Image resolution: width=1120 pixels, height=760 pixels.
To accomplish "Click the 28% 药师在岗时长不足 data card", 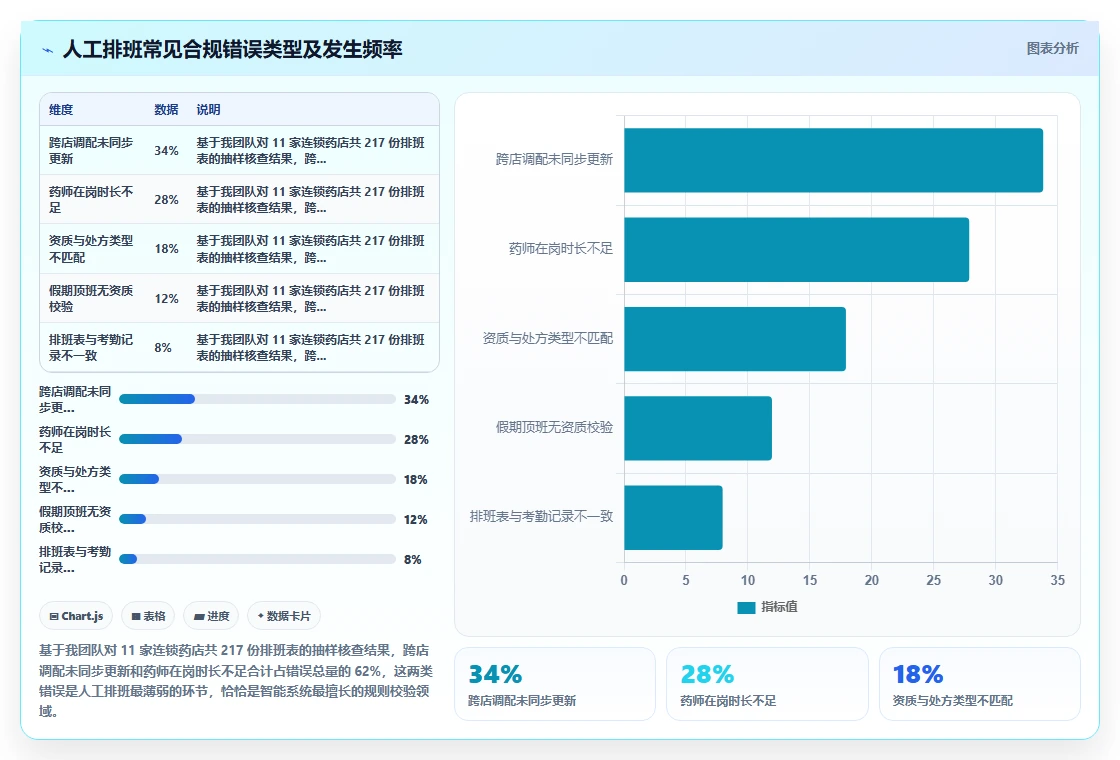I will click(x=767, y=684).
